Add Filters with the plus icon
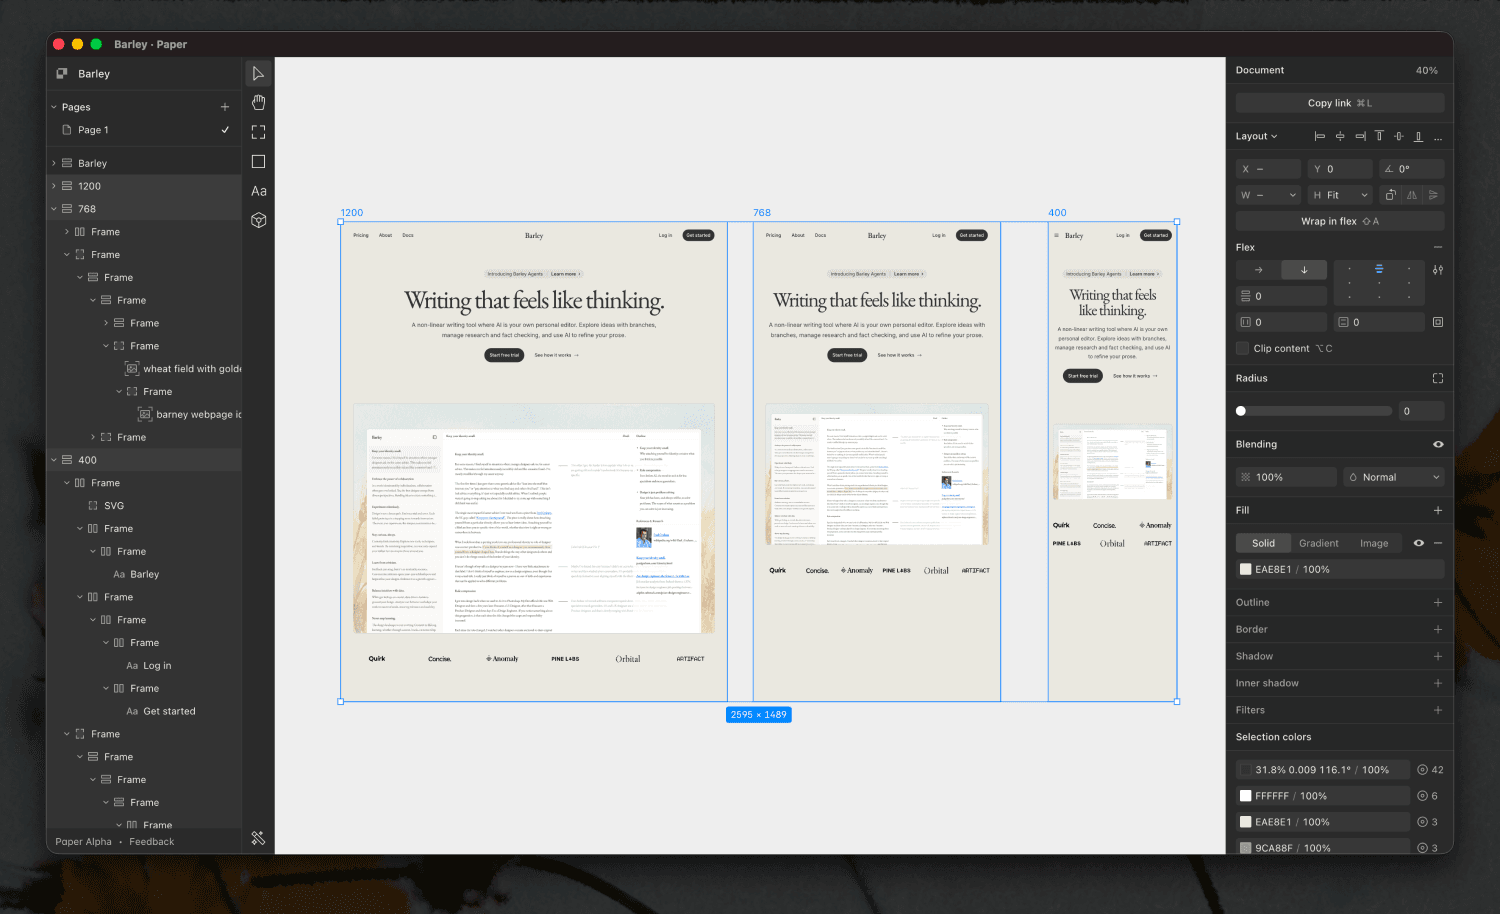The image size is (1500, 914). click(x=1438, y=710)
